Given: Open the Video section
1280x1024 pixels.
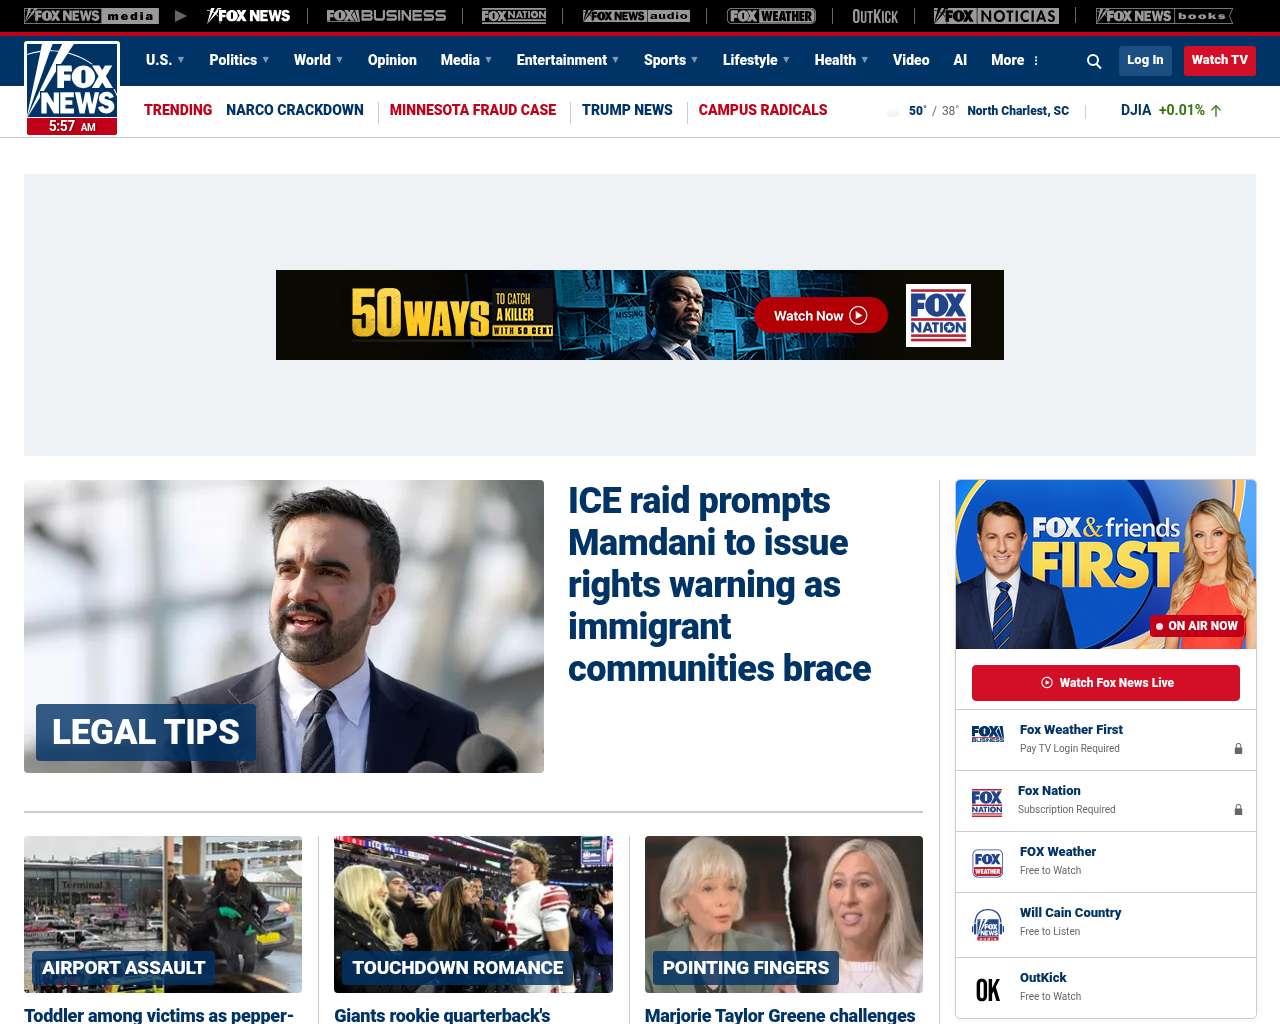Looking at the screenshot, I should tap(911, 60).
